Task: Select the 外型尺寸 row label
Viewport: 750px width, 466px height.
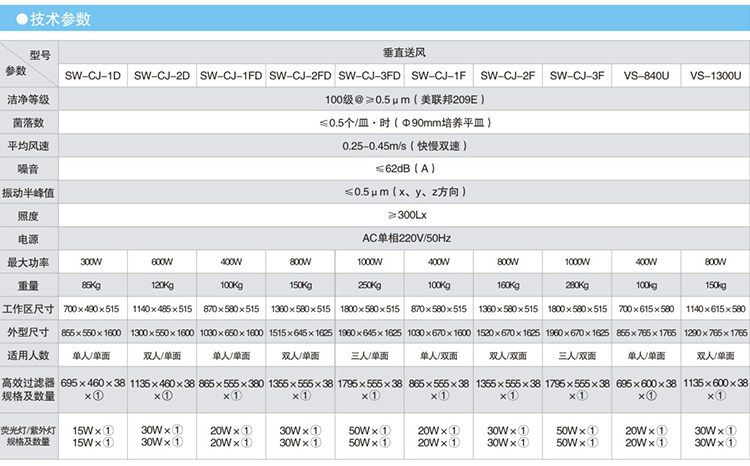Action: 28,332
